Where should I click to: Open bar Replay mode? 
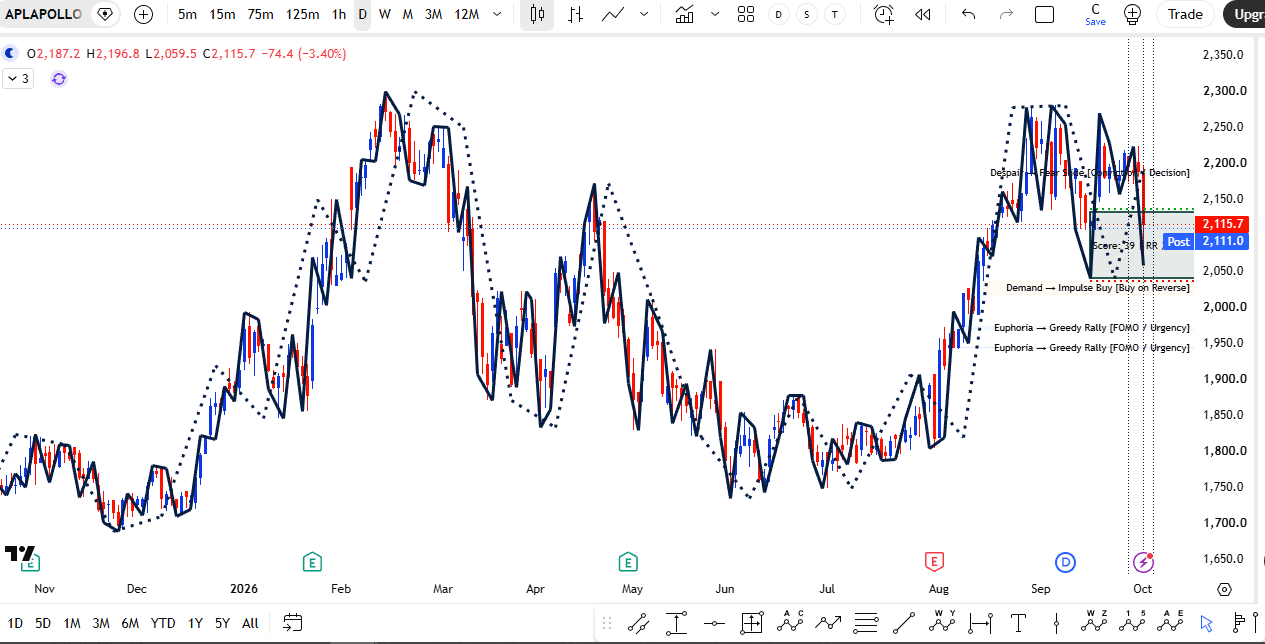(x=923, y=14)
